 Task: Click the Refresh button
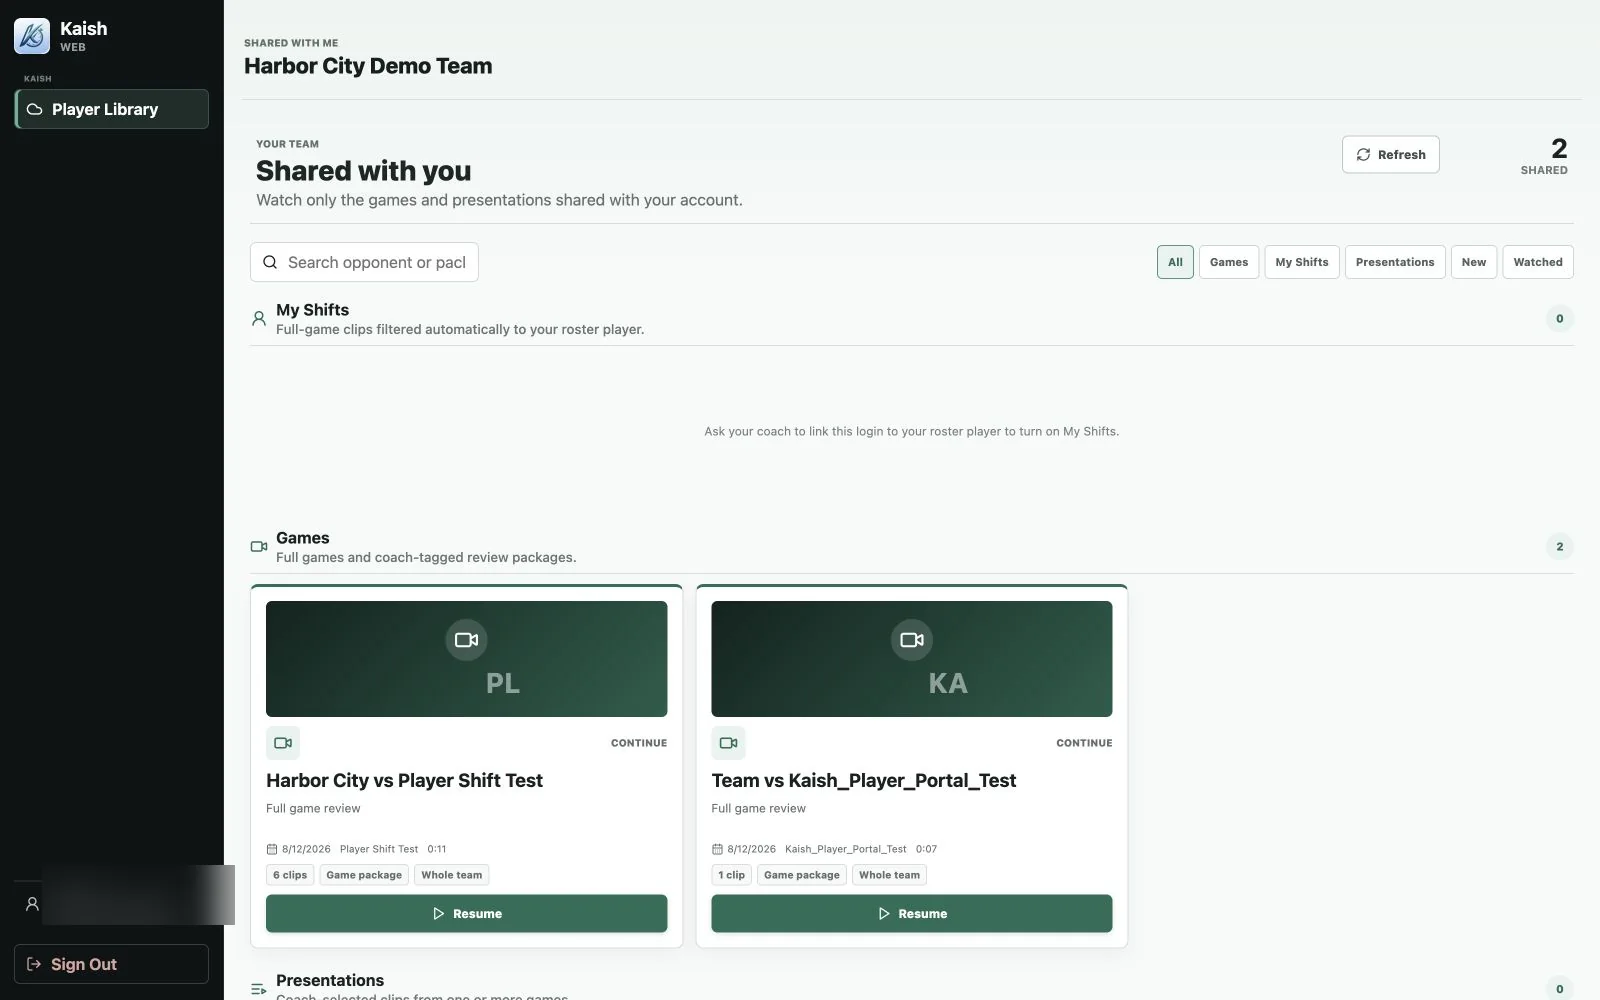pyautogui.click(x=1390, y=154)
